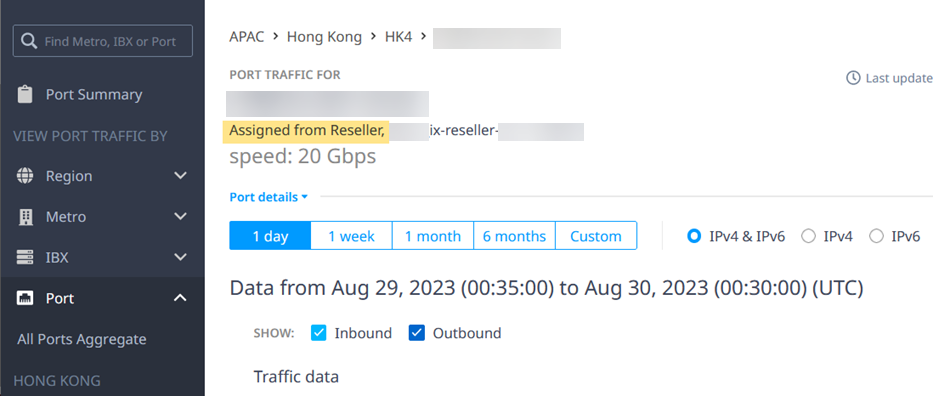Click the Region globe icon
Image resolution: width=933 pixels, height=396 pixels.
tap(25, 176)
